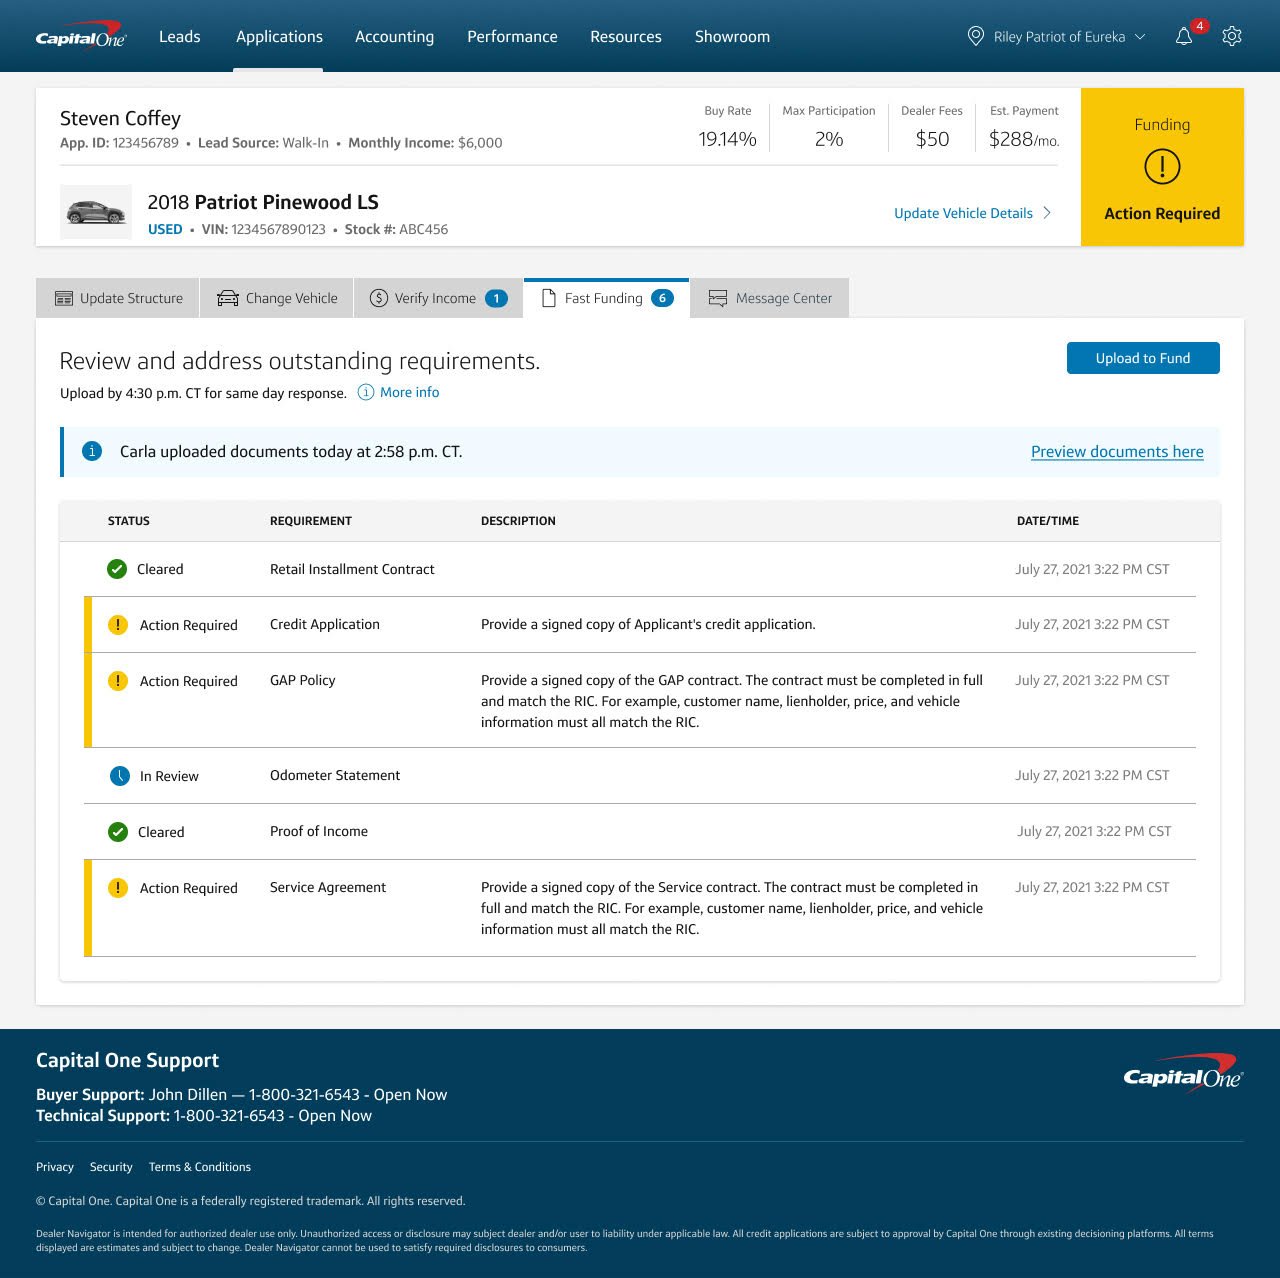
Task: Click the More info link
Action: [409, 392]
